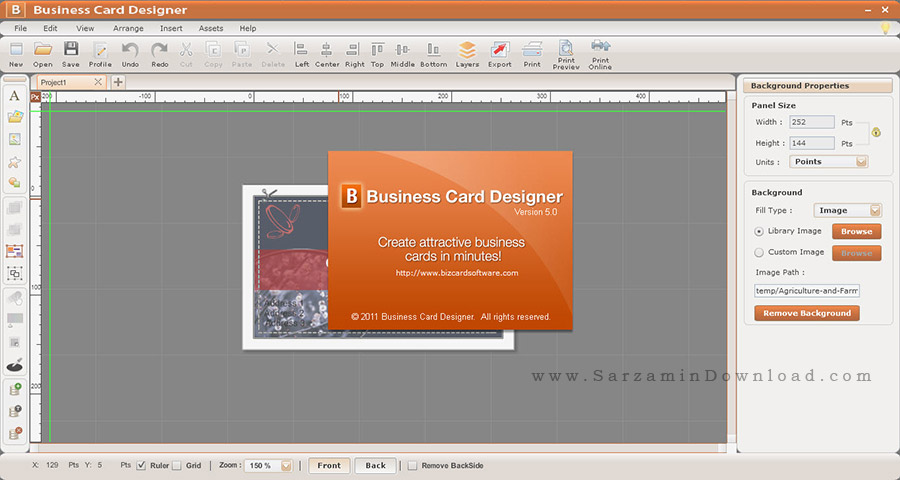Viewport: 900px width, 480px height.
Task: Open the Edit menu
Action: pyautogui.click(x=50, y=28)
